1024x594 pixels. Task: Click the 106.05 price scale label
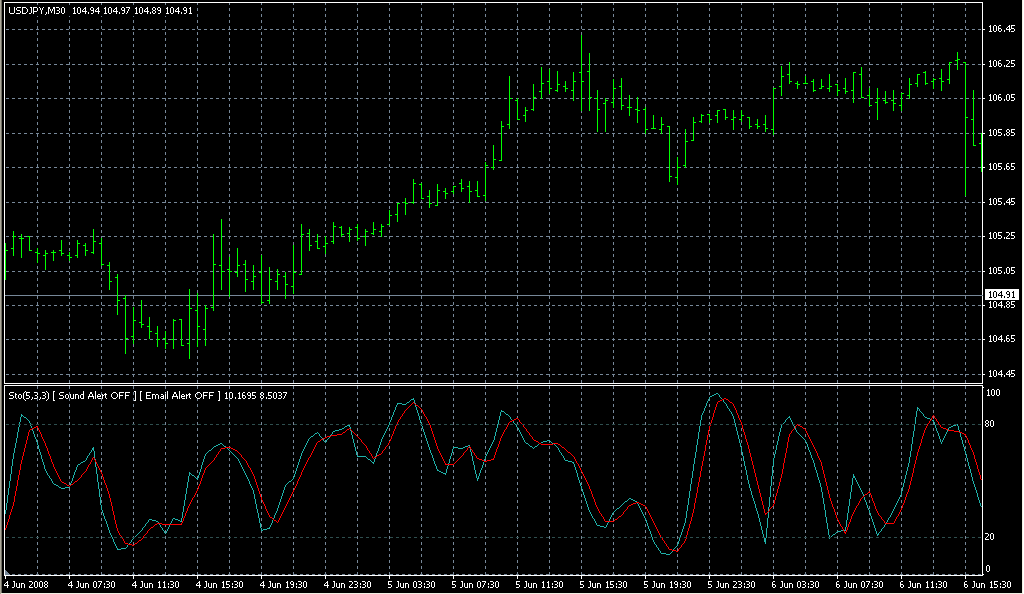pos(1001,98)
